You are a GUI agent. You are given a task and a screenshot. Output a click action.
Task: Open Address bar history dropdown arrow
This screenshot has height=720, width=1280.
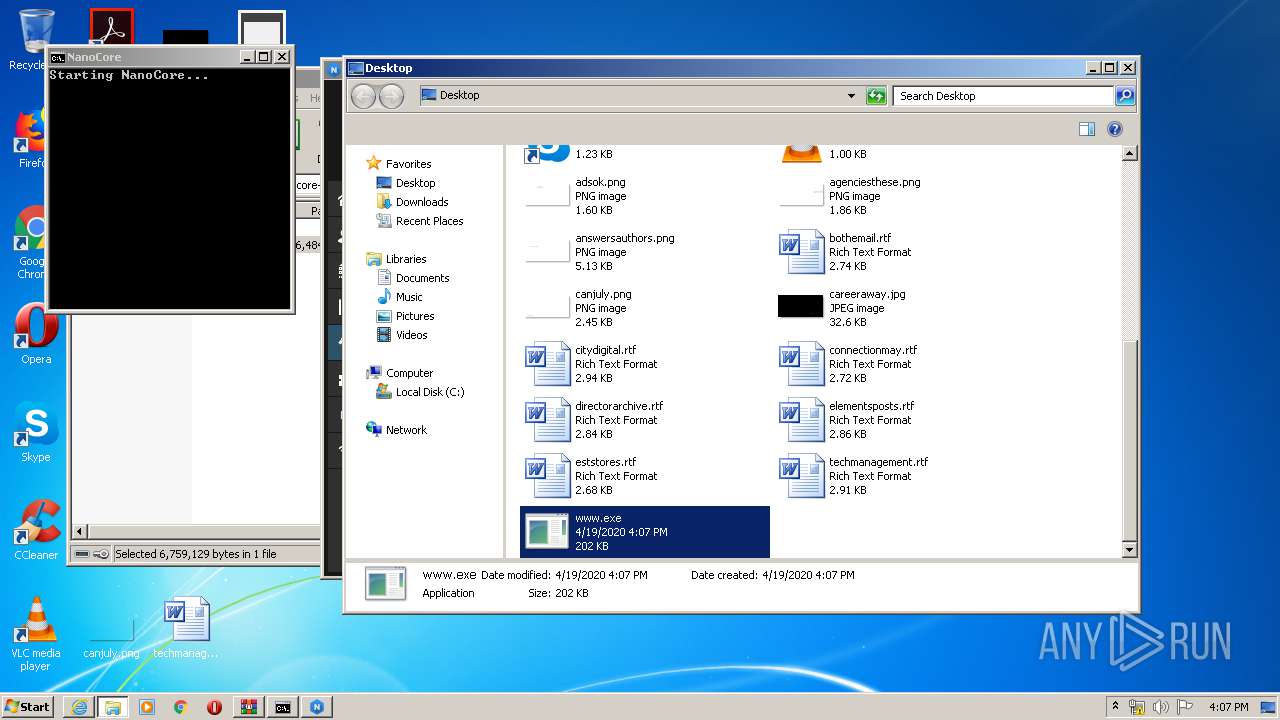pos(851,96)
